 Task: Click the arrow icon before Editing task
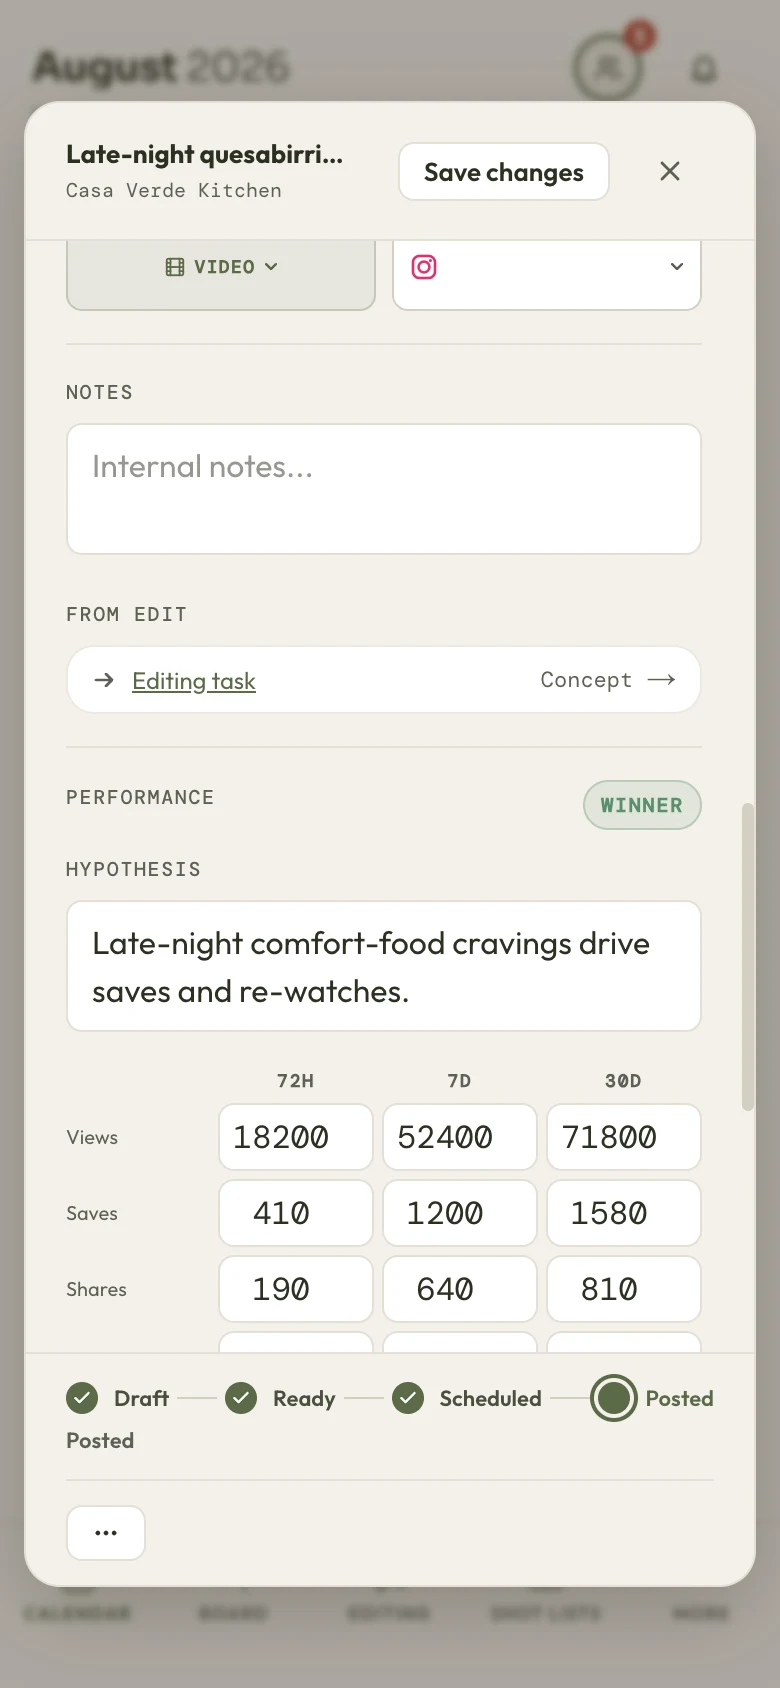point(104,680)
